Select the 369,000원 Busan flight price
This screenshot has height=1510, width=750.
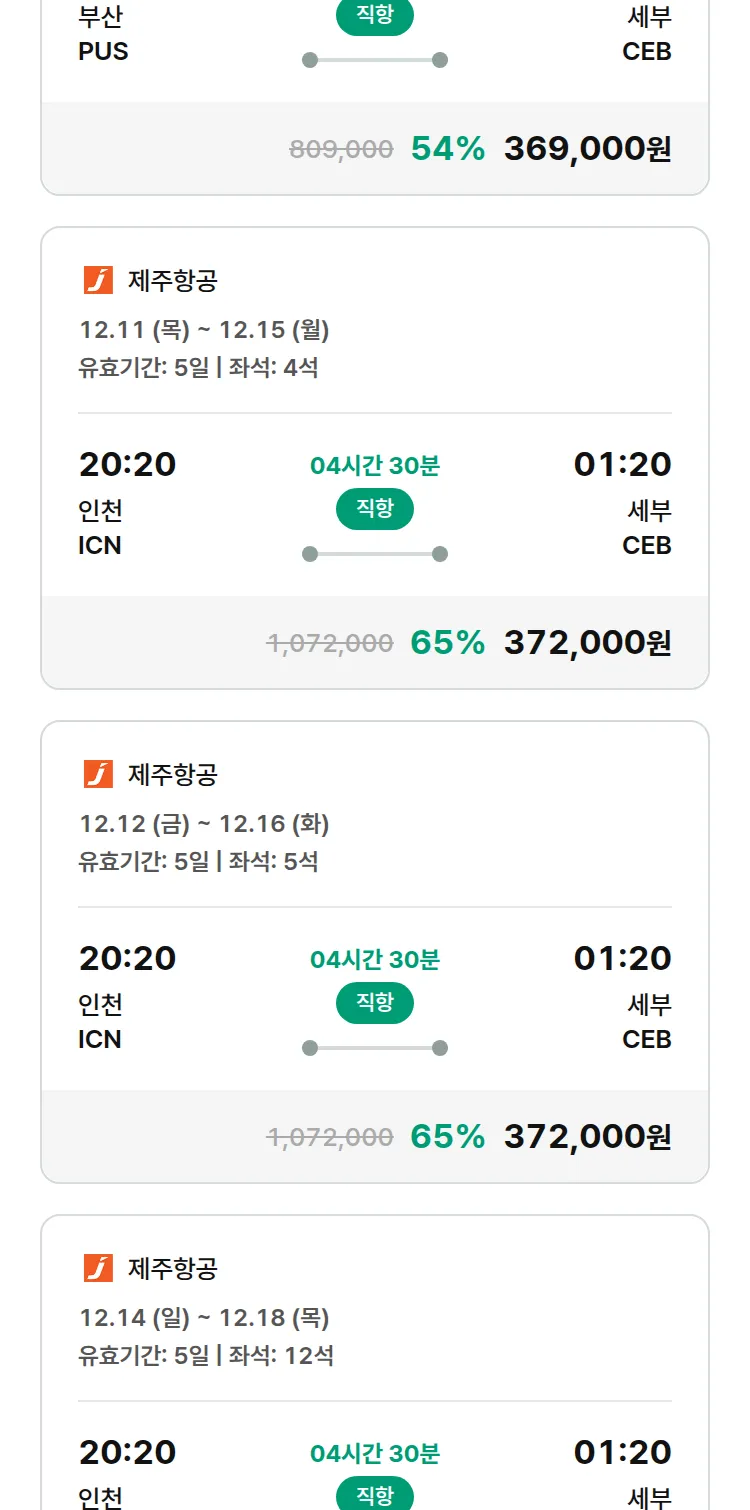pos(587,149)
